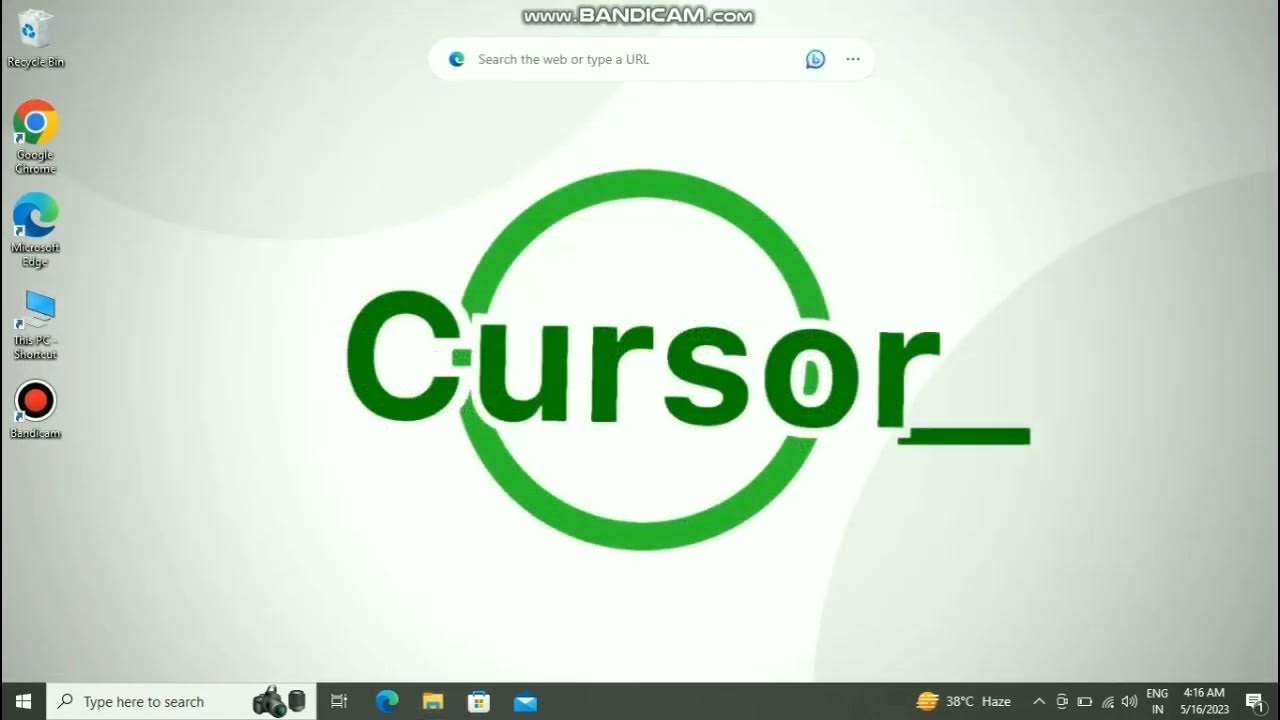Open volume speaker tray icon
The image size is (1280, 720).
1130,701
